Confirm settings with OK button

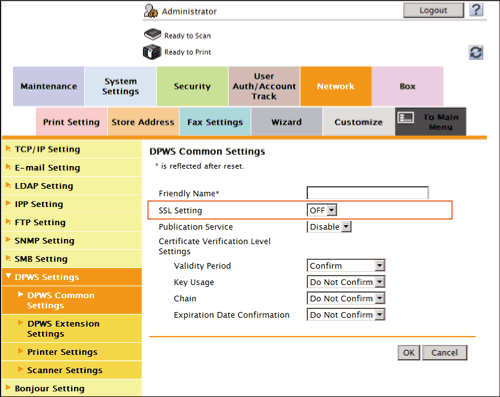409,353
